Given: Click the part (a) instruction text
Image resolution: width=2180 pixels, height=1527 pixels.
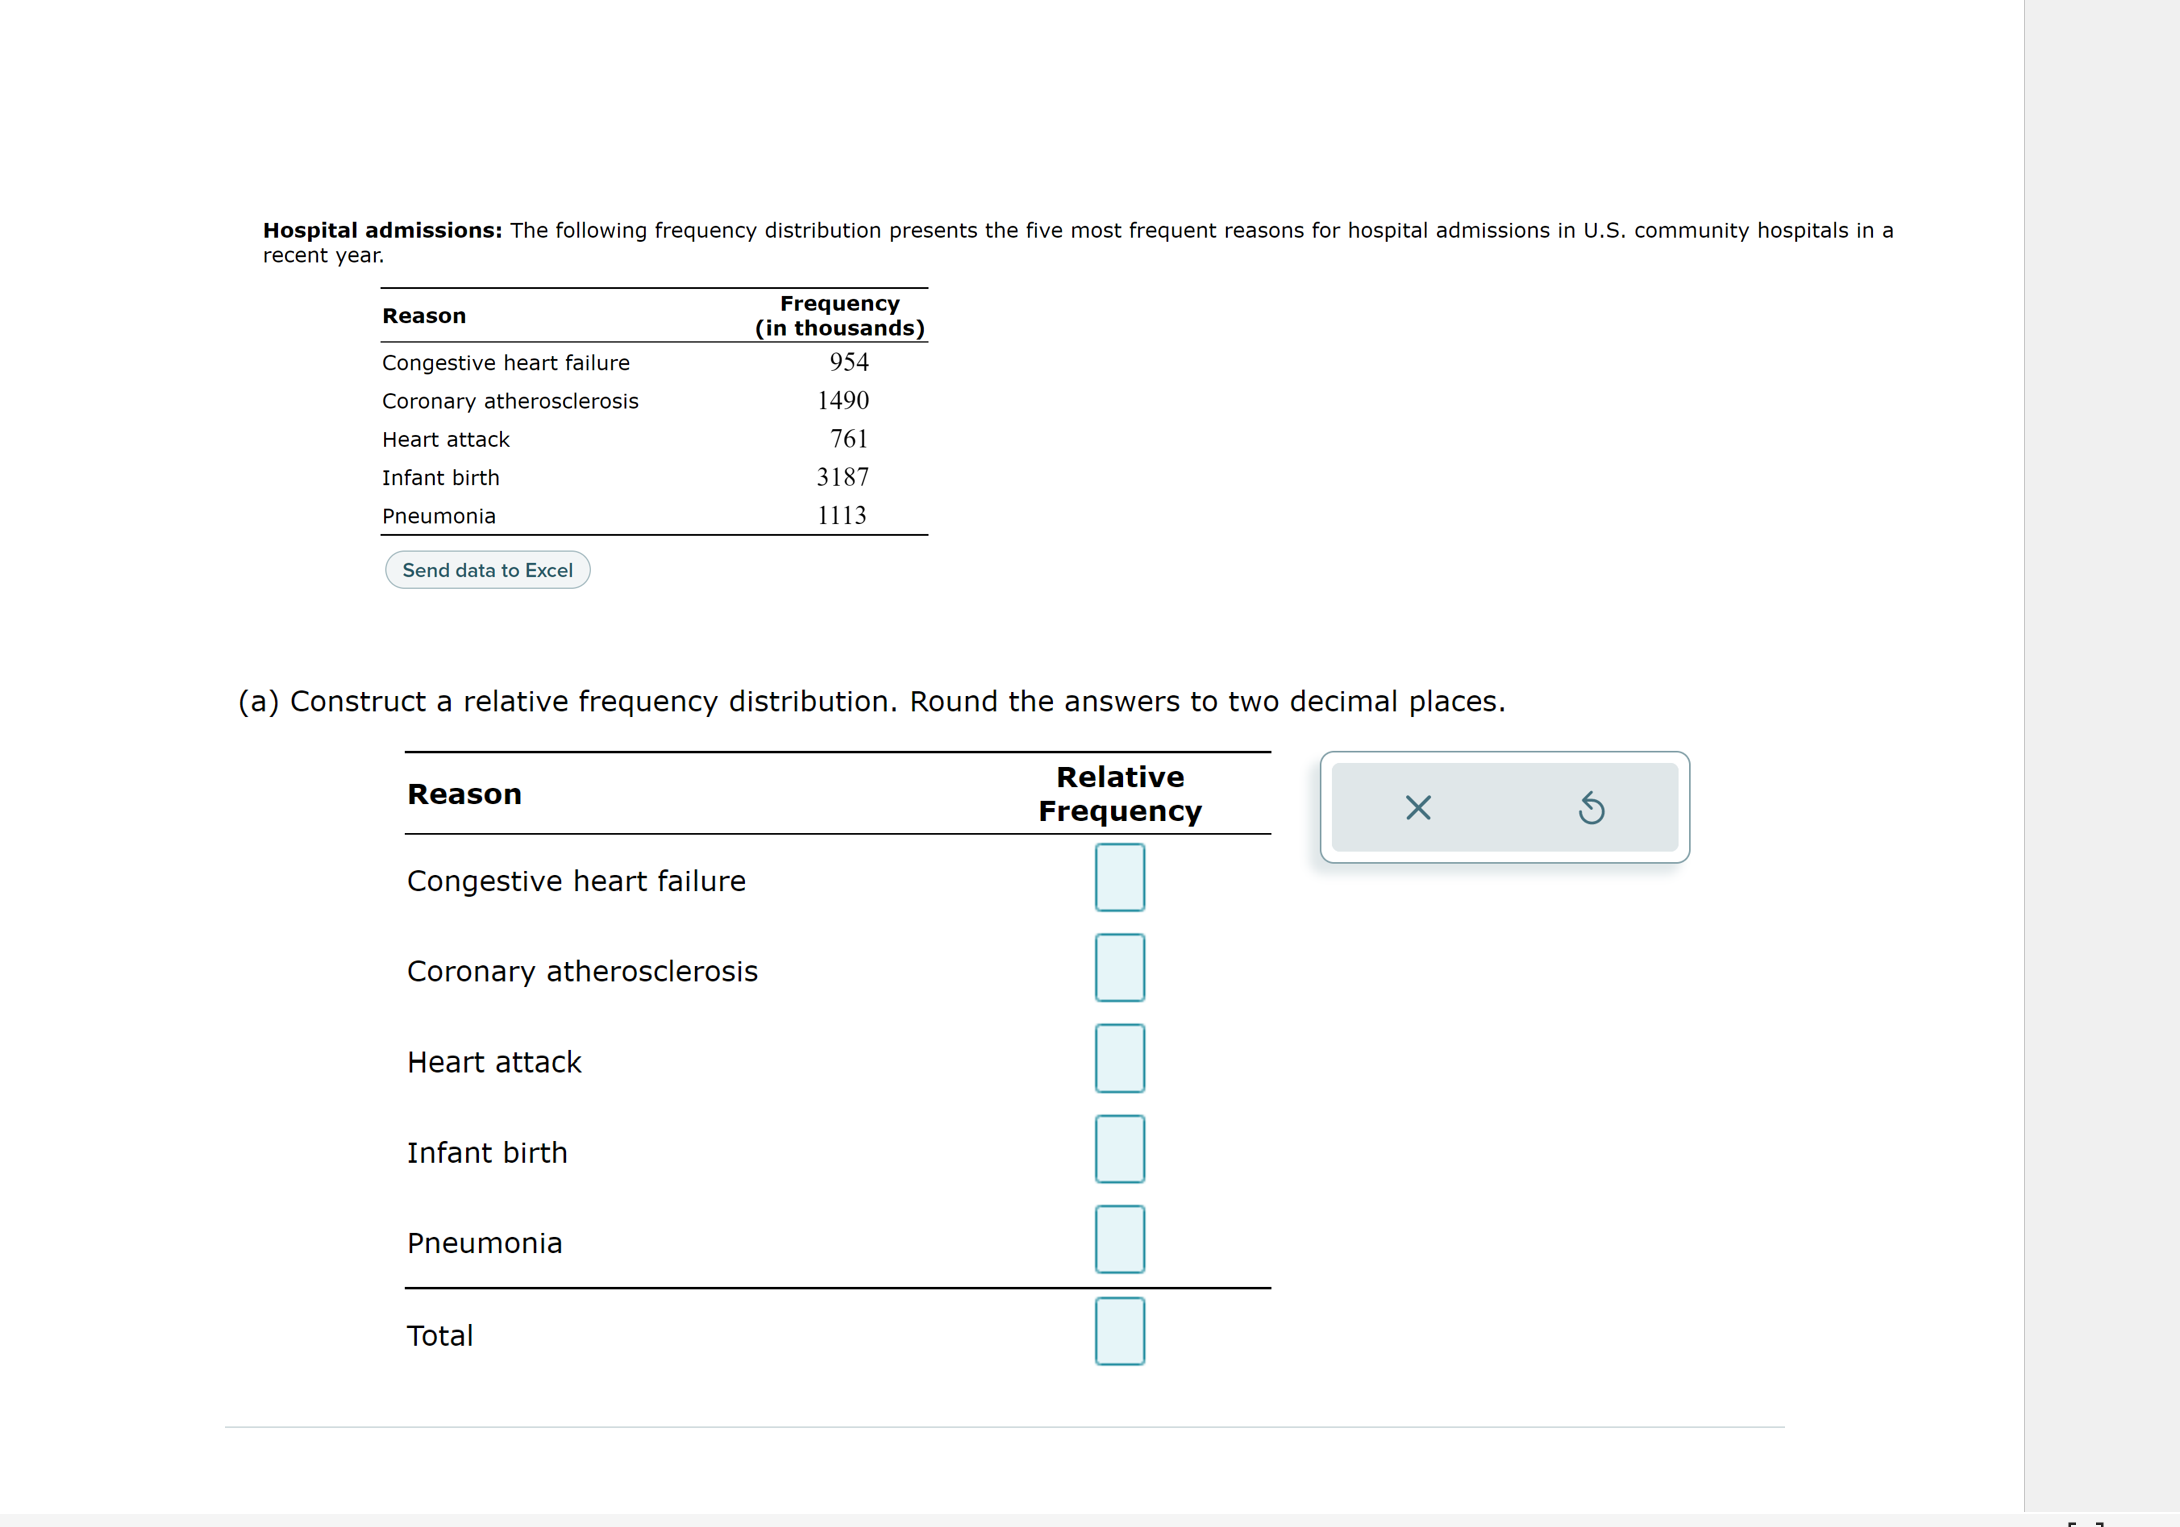Looking at the screenshot, I should (871, 701).
